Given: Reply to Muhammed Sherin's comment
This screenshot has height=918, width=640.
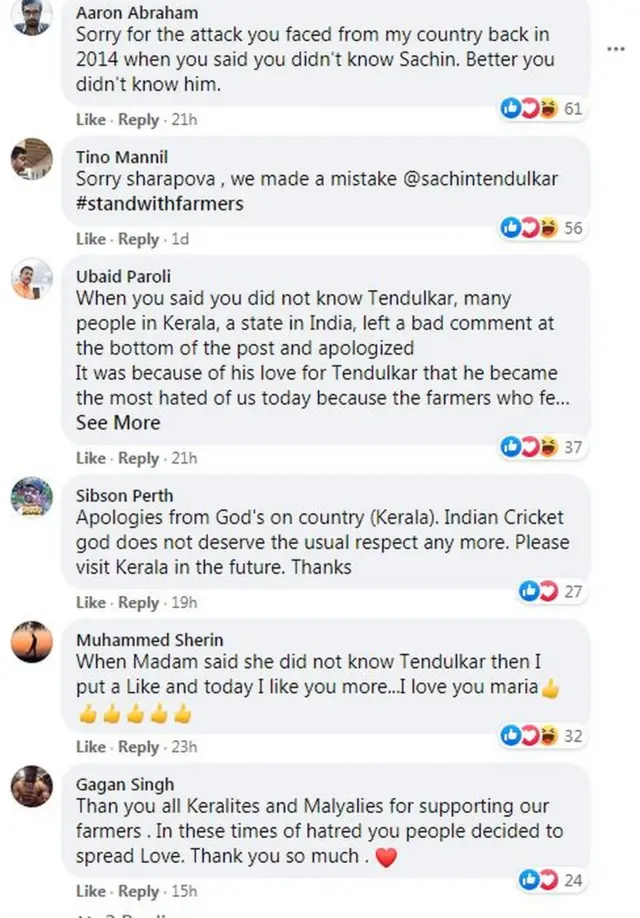Looking at the screenshot, I should pyautogui.click(x=138, y=747).
